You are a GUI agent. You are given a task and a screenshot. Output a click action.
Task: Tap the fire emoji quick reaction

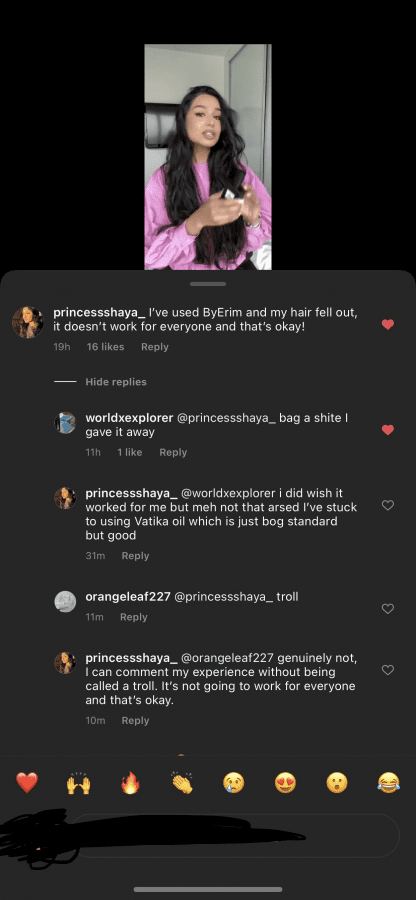pyautogui.click(x=130, y=782)
